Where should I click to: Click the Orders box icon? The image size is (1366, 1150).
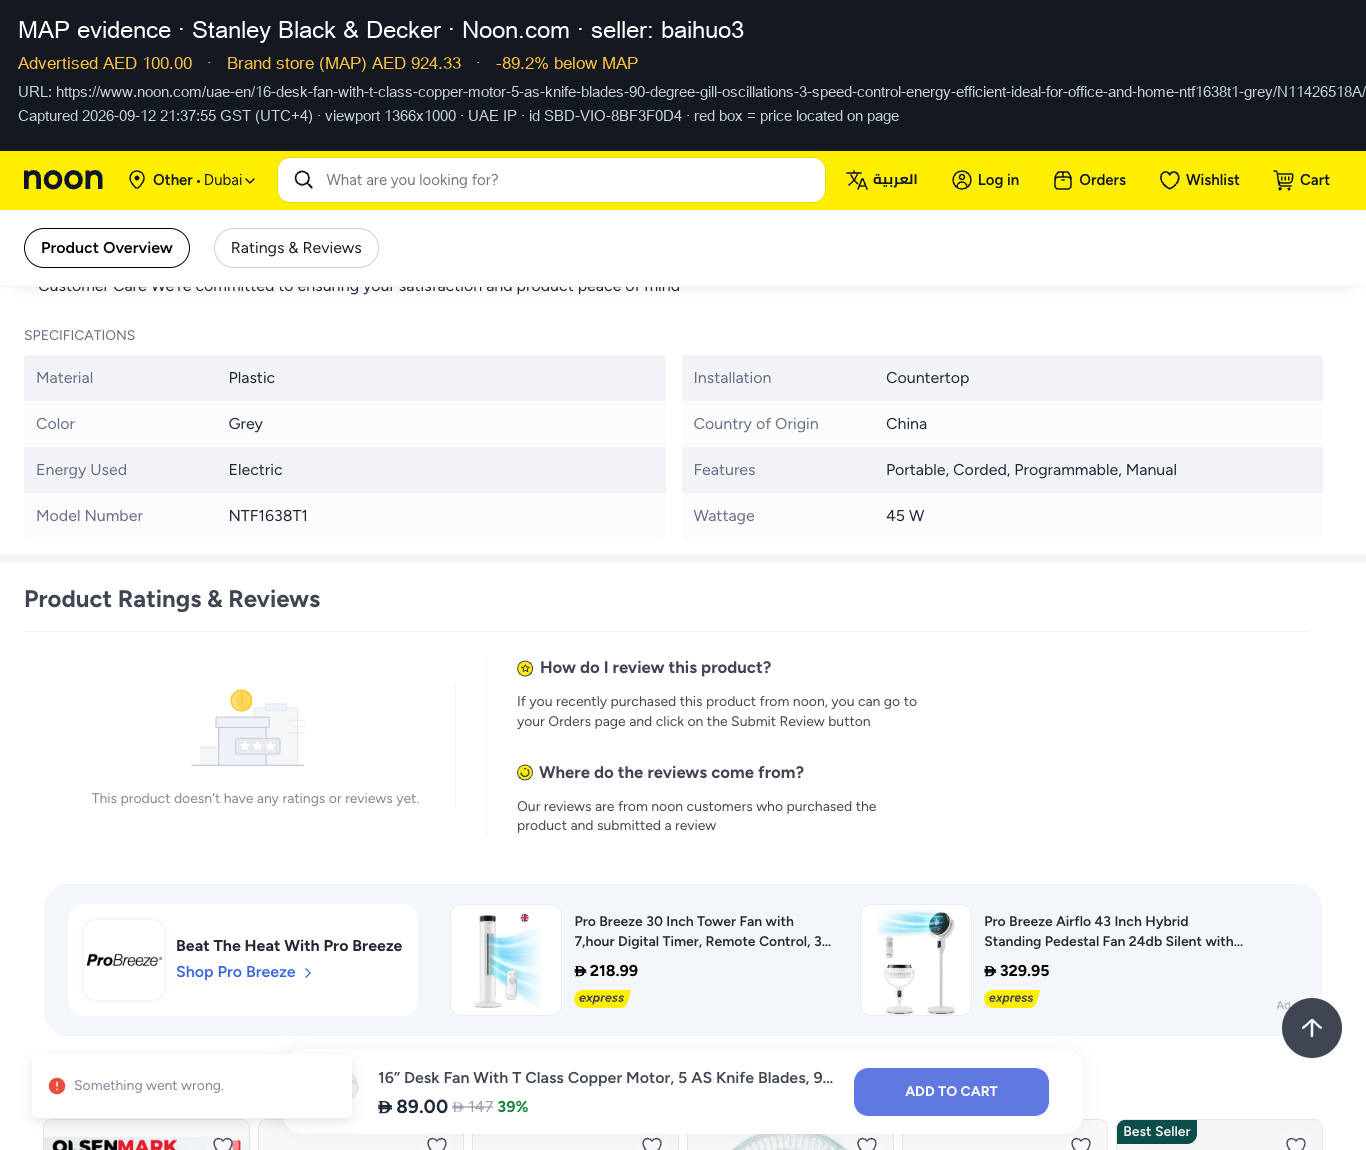tap(1063, 180)
